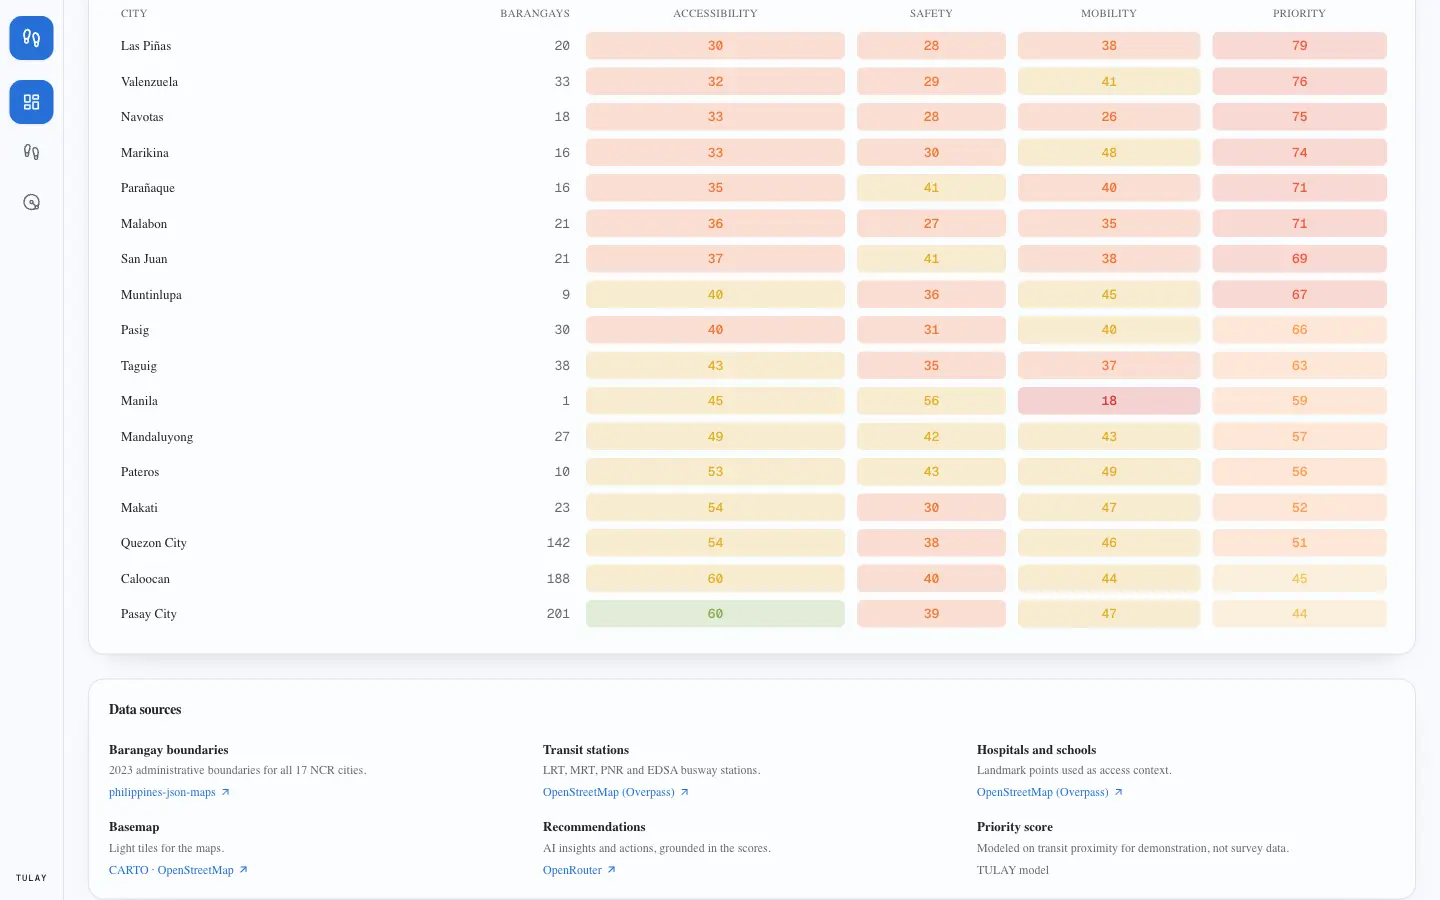
Task: Open the CARTO · OpenStreetMap basemap link
Action: 178,870
